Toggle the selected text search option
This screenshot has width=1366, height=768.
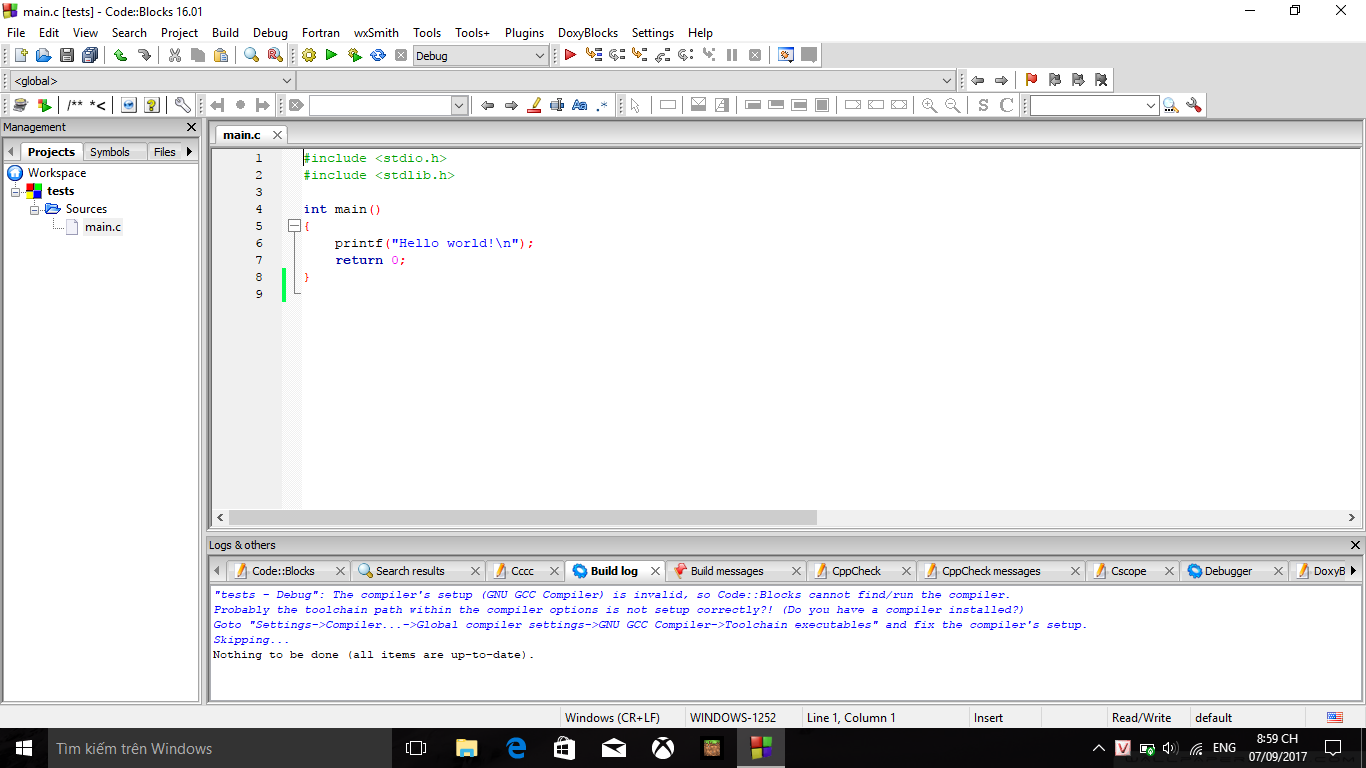(x=557, y=105)
